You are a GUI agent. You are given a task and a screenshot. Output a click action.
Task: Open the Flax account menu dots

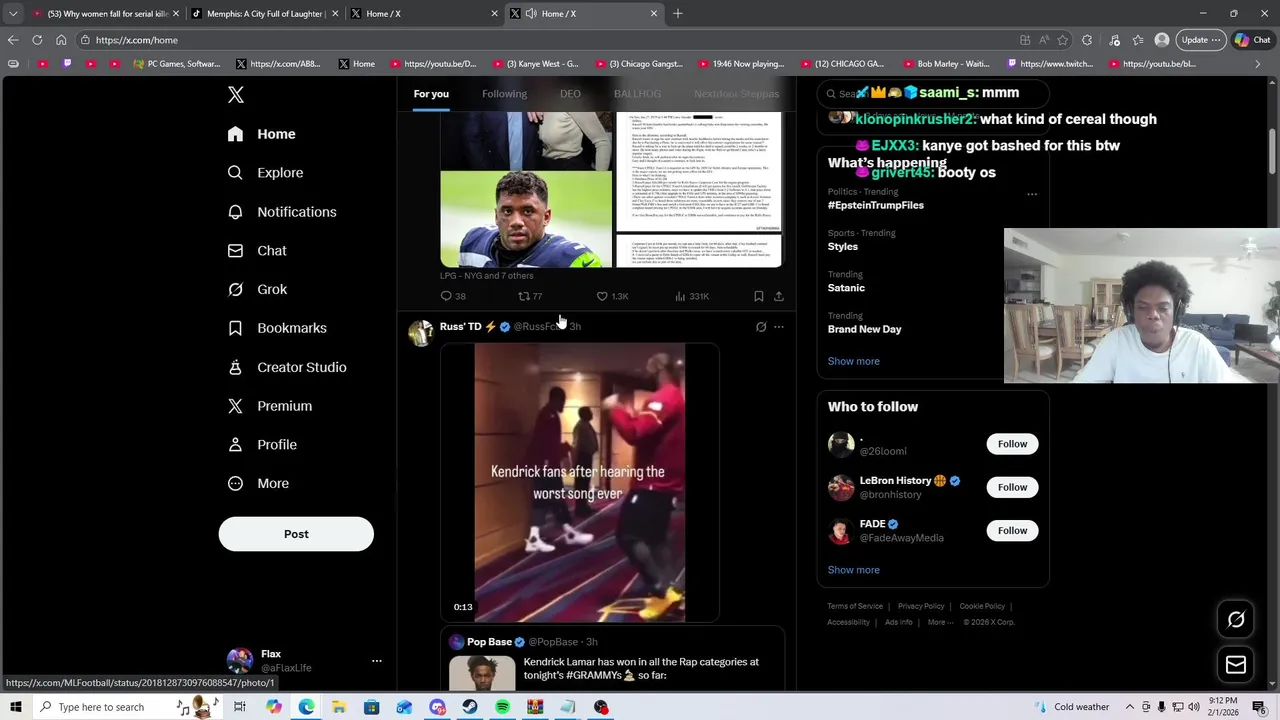coord(376,661)
